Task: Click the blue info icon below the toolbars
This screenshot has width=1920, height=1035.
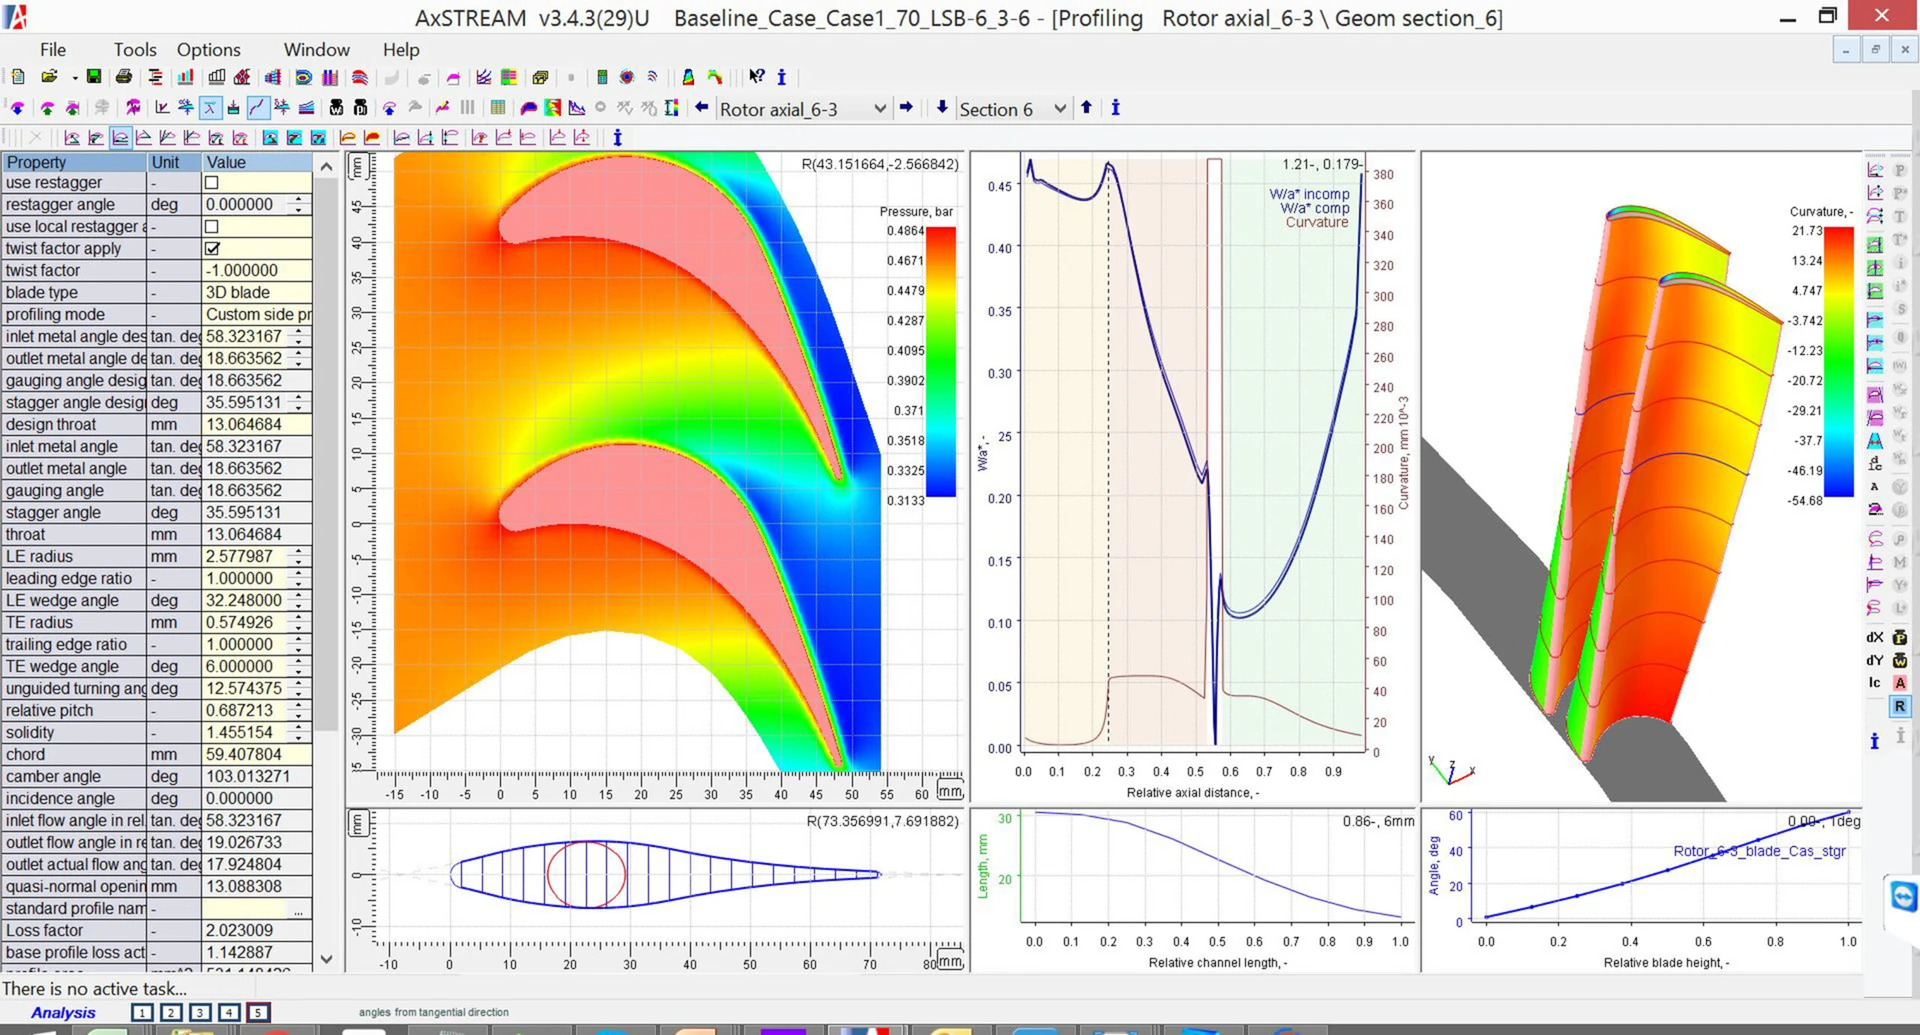Action: point(617,138)
